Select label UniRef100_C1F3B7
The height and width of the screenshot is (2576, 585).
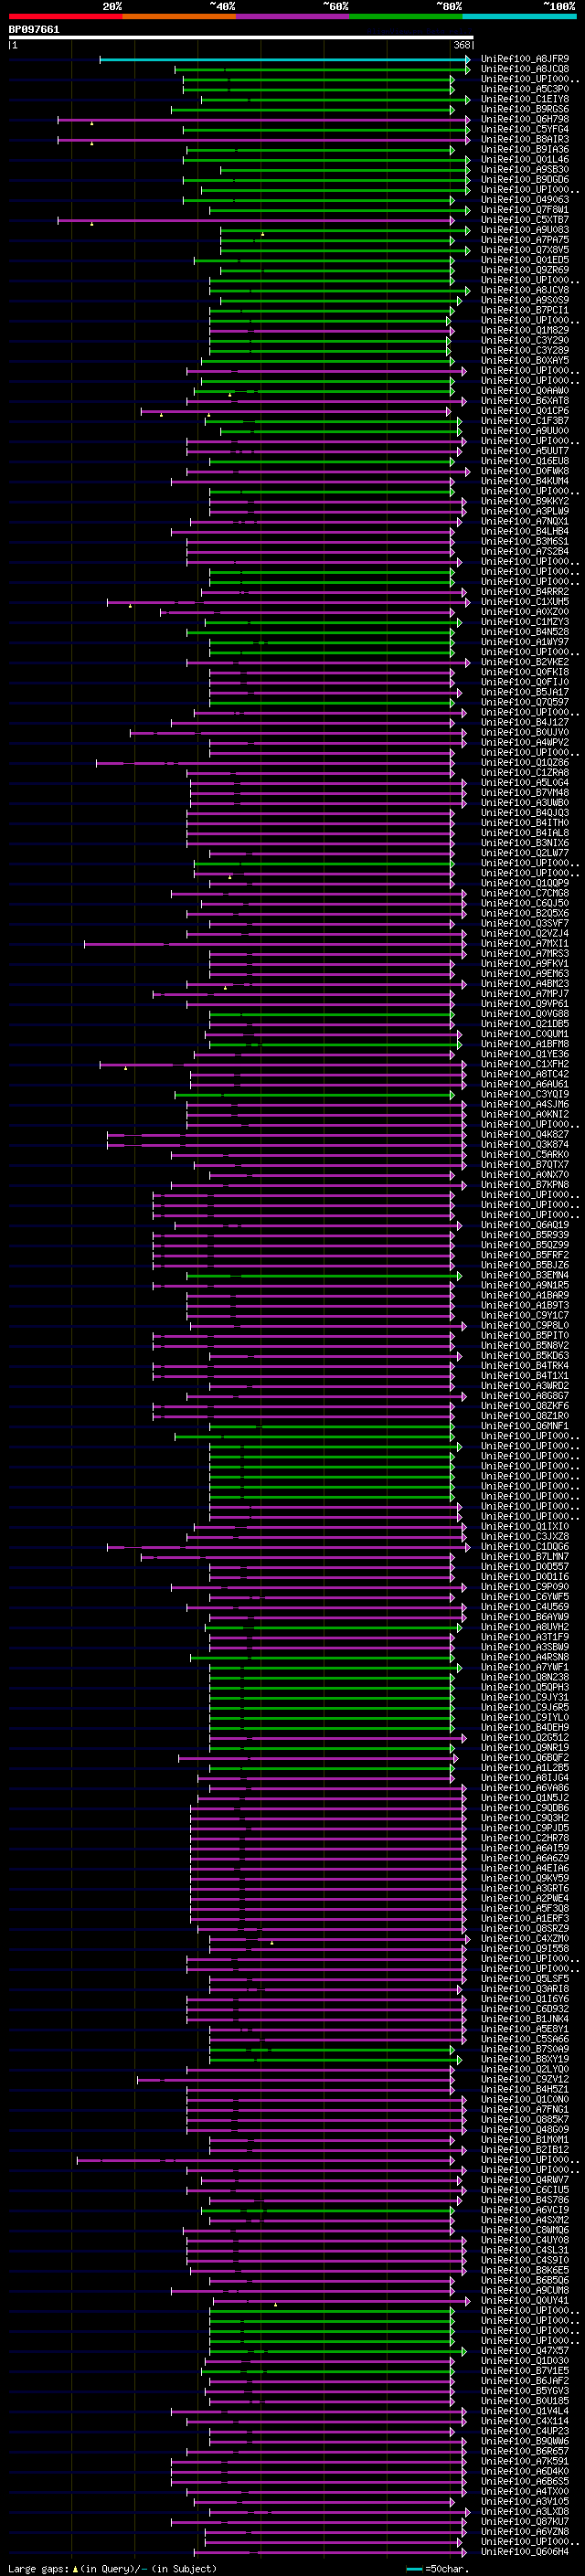[x=525, y=421]
